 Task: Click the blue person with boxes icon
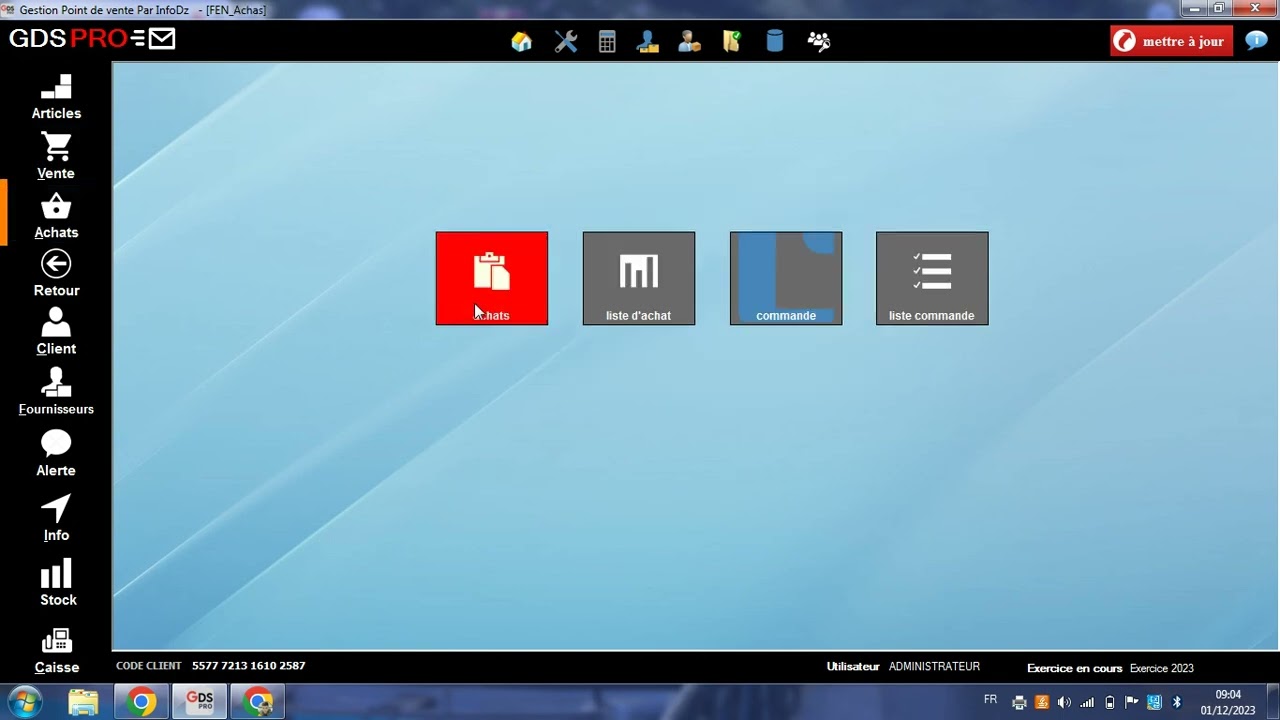point(648,41)
